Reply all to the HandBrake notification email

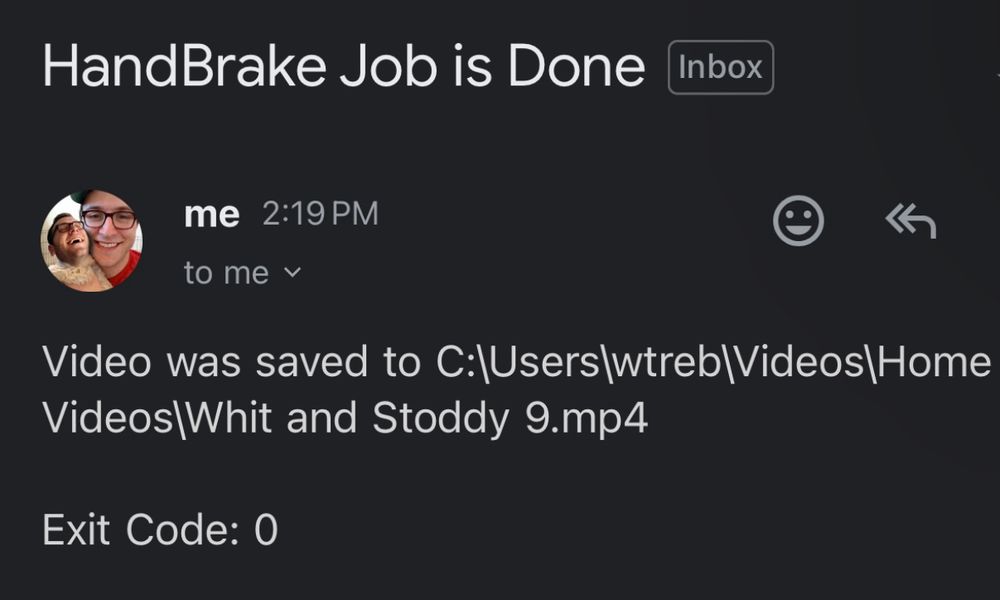(x=909, y=221)
